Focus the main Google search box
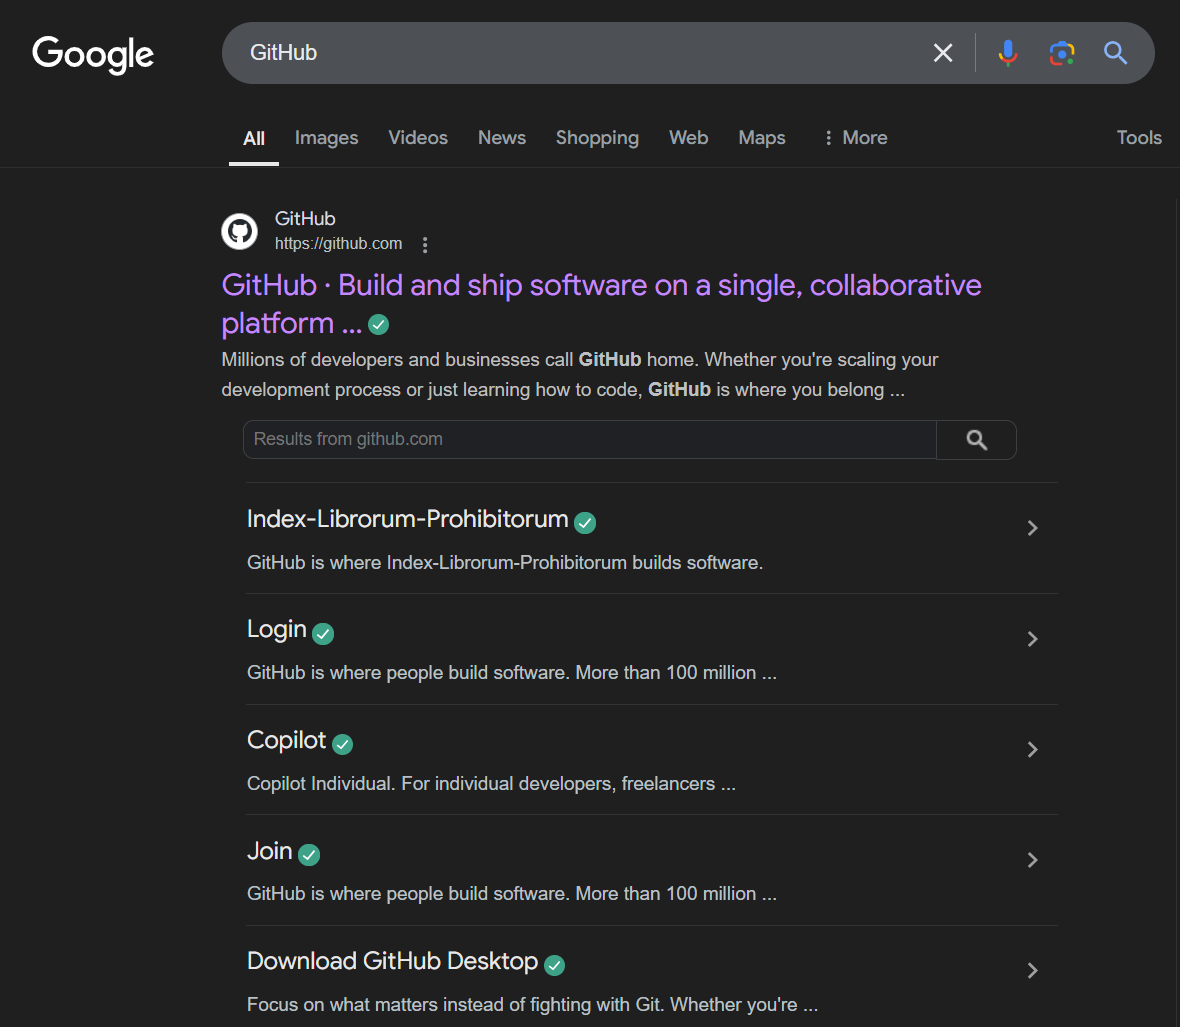The image size is (1180, 1027). [579, 53]
